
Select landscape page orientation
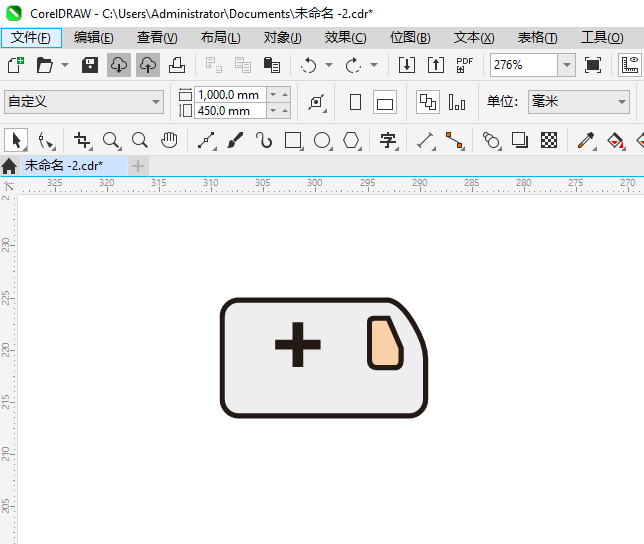click(385, 102)
